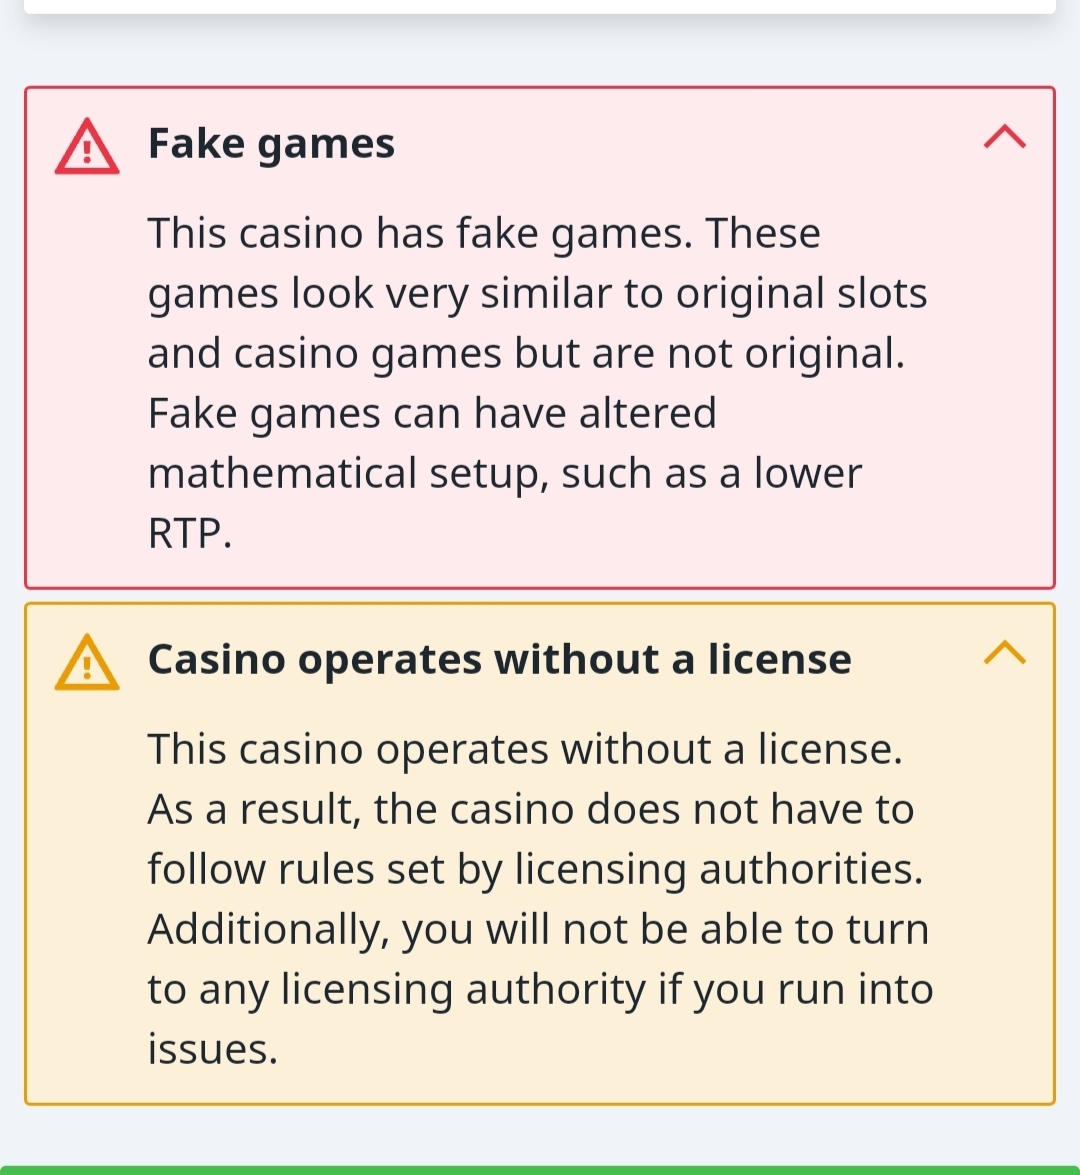Viewport: 1080px width, 1175px height.
Task: Click text "mathematical setup, such as a lower"
Action: pyautogui.click(x=505, y=474)
